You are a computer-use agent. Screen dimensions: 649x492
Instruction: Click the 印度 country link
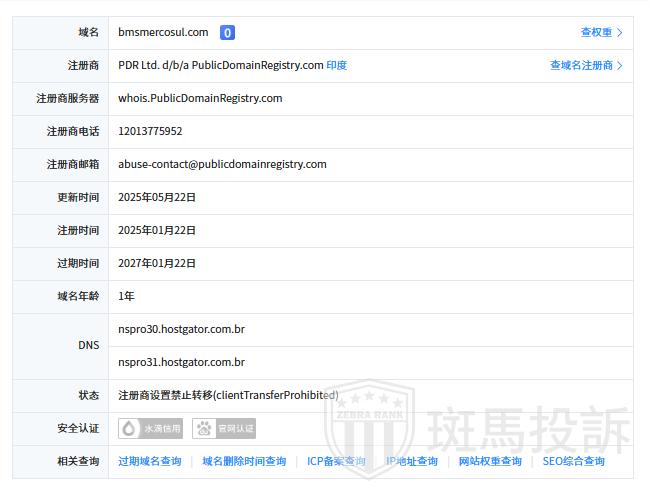click(x=337, y=66)
